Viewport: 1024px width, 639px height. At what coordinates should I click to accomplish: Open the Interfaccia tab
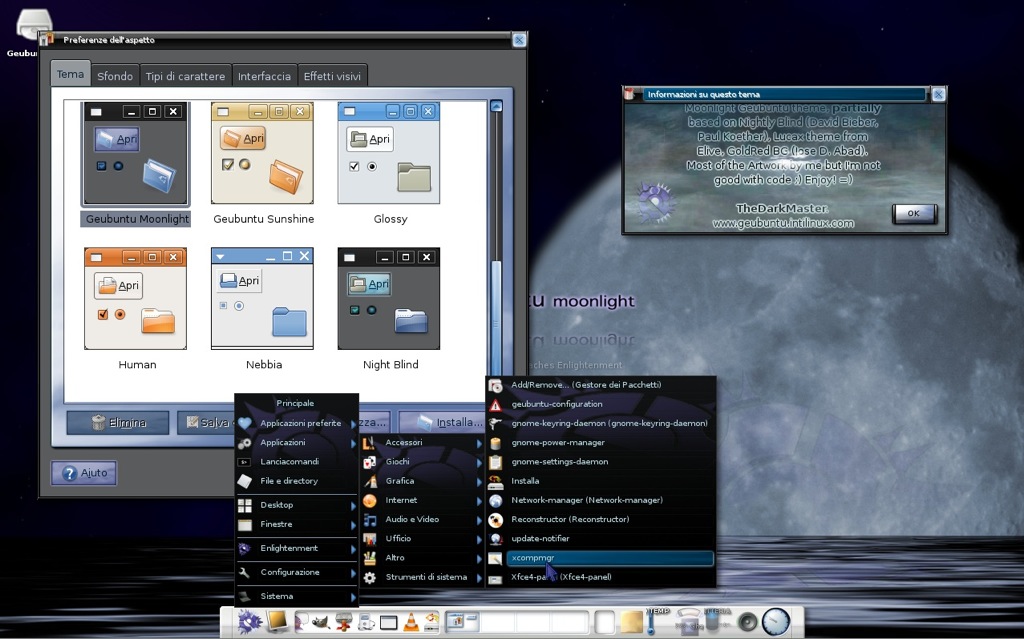pos(264,76)
